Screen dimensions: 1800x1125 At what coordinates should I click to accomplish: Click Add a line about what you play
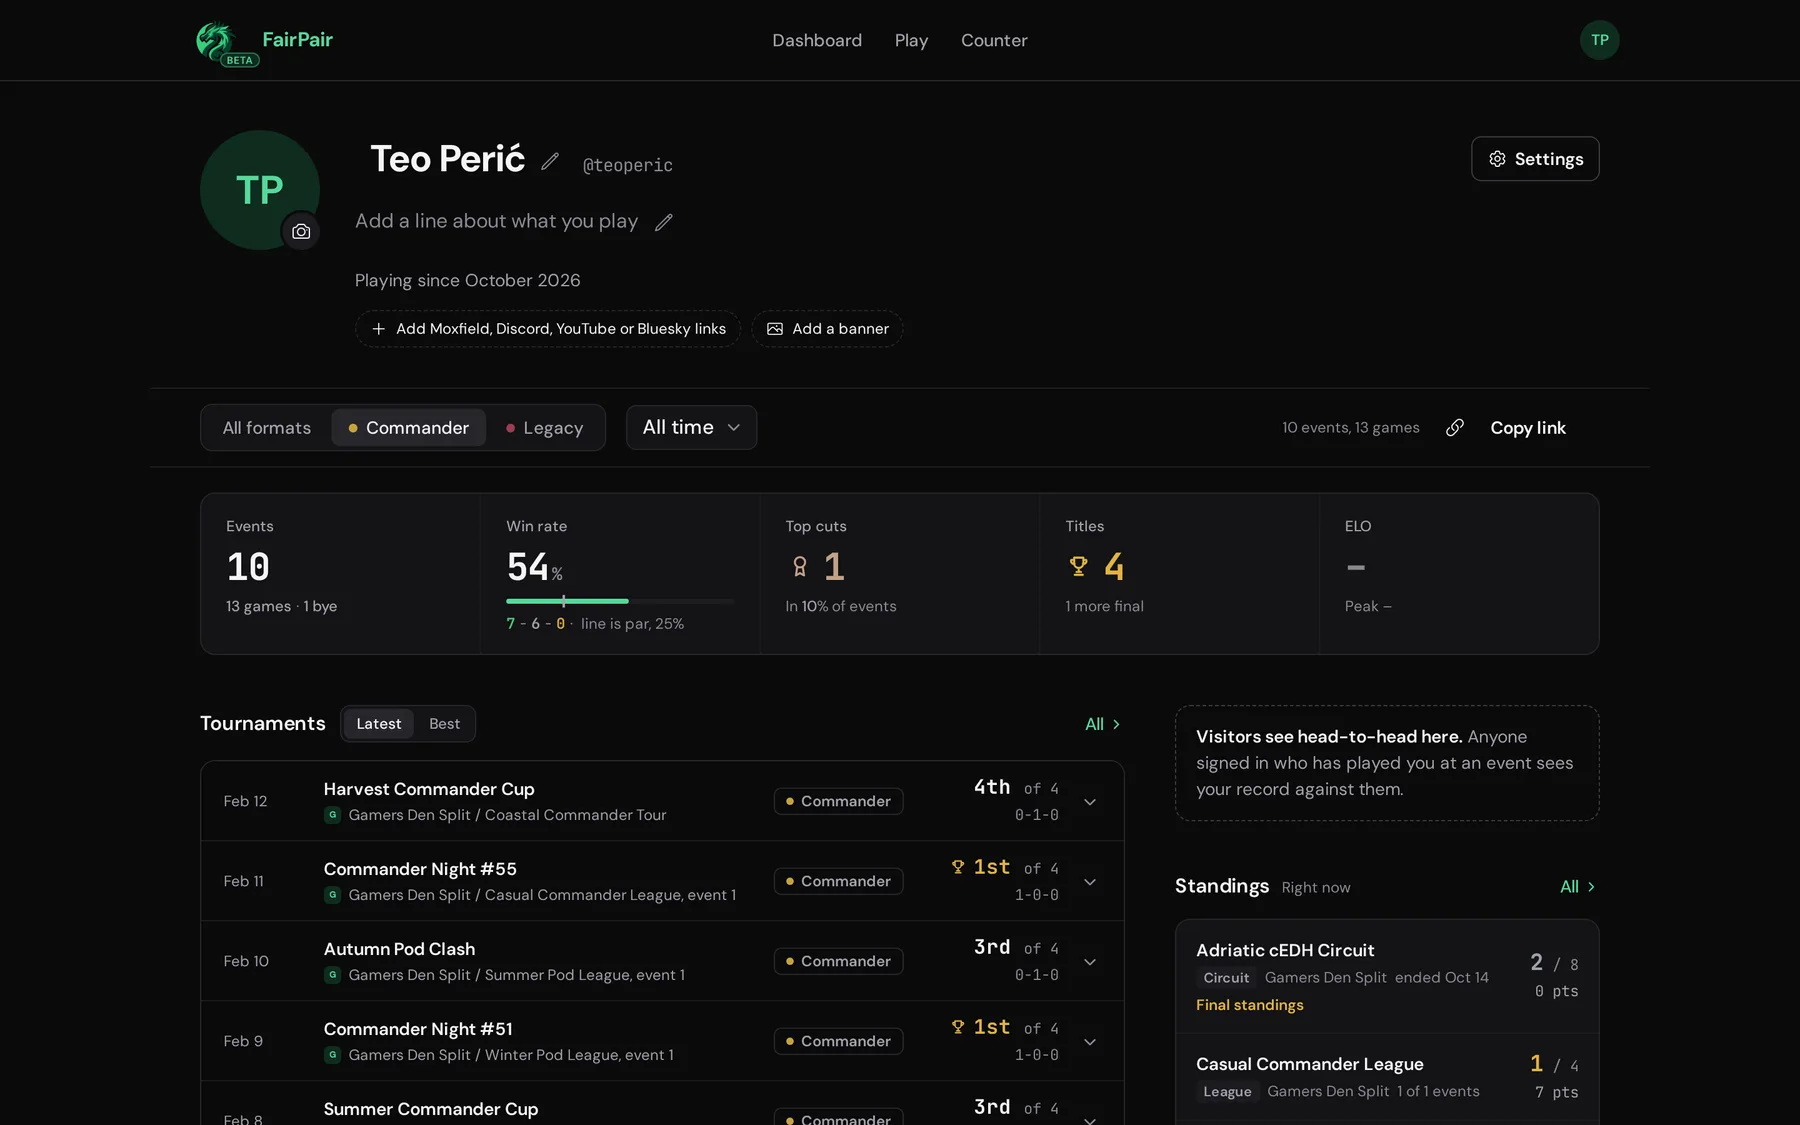tap(496, 221)
